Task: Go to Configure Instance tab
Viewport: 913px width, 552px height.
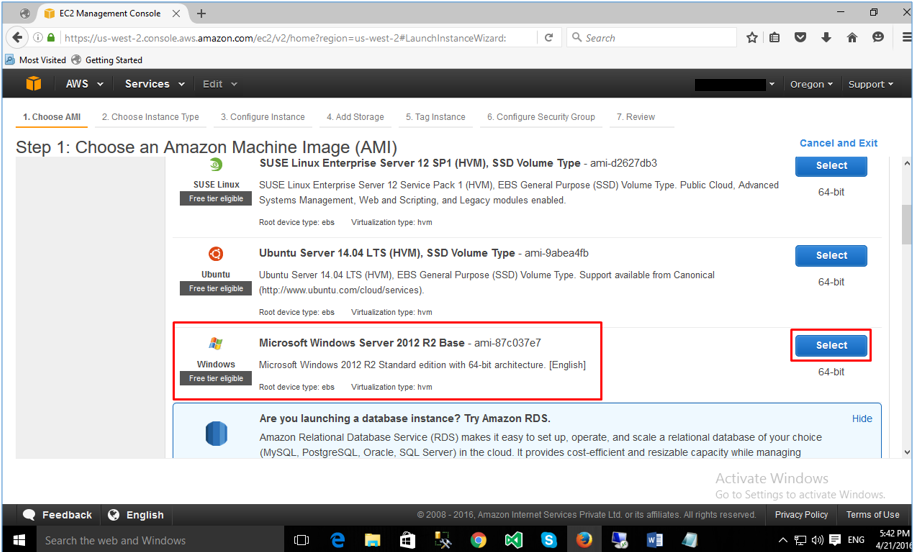Action: point(263,117)
